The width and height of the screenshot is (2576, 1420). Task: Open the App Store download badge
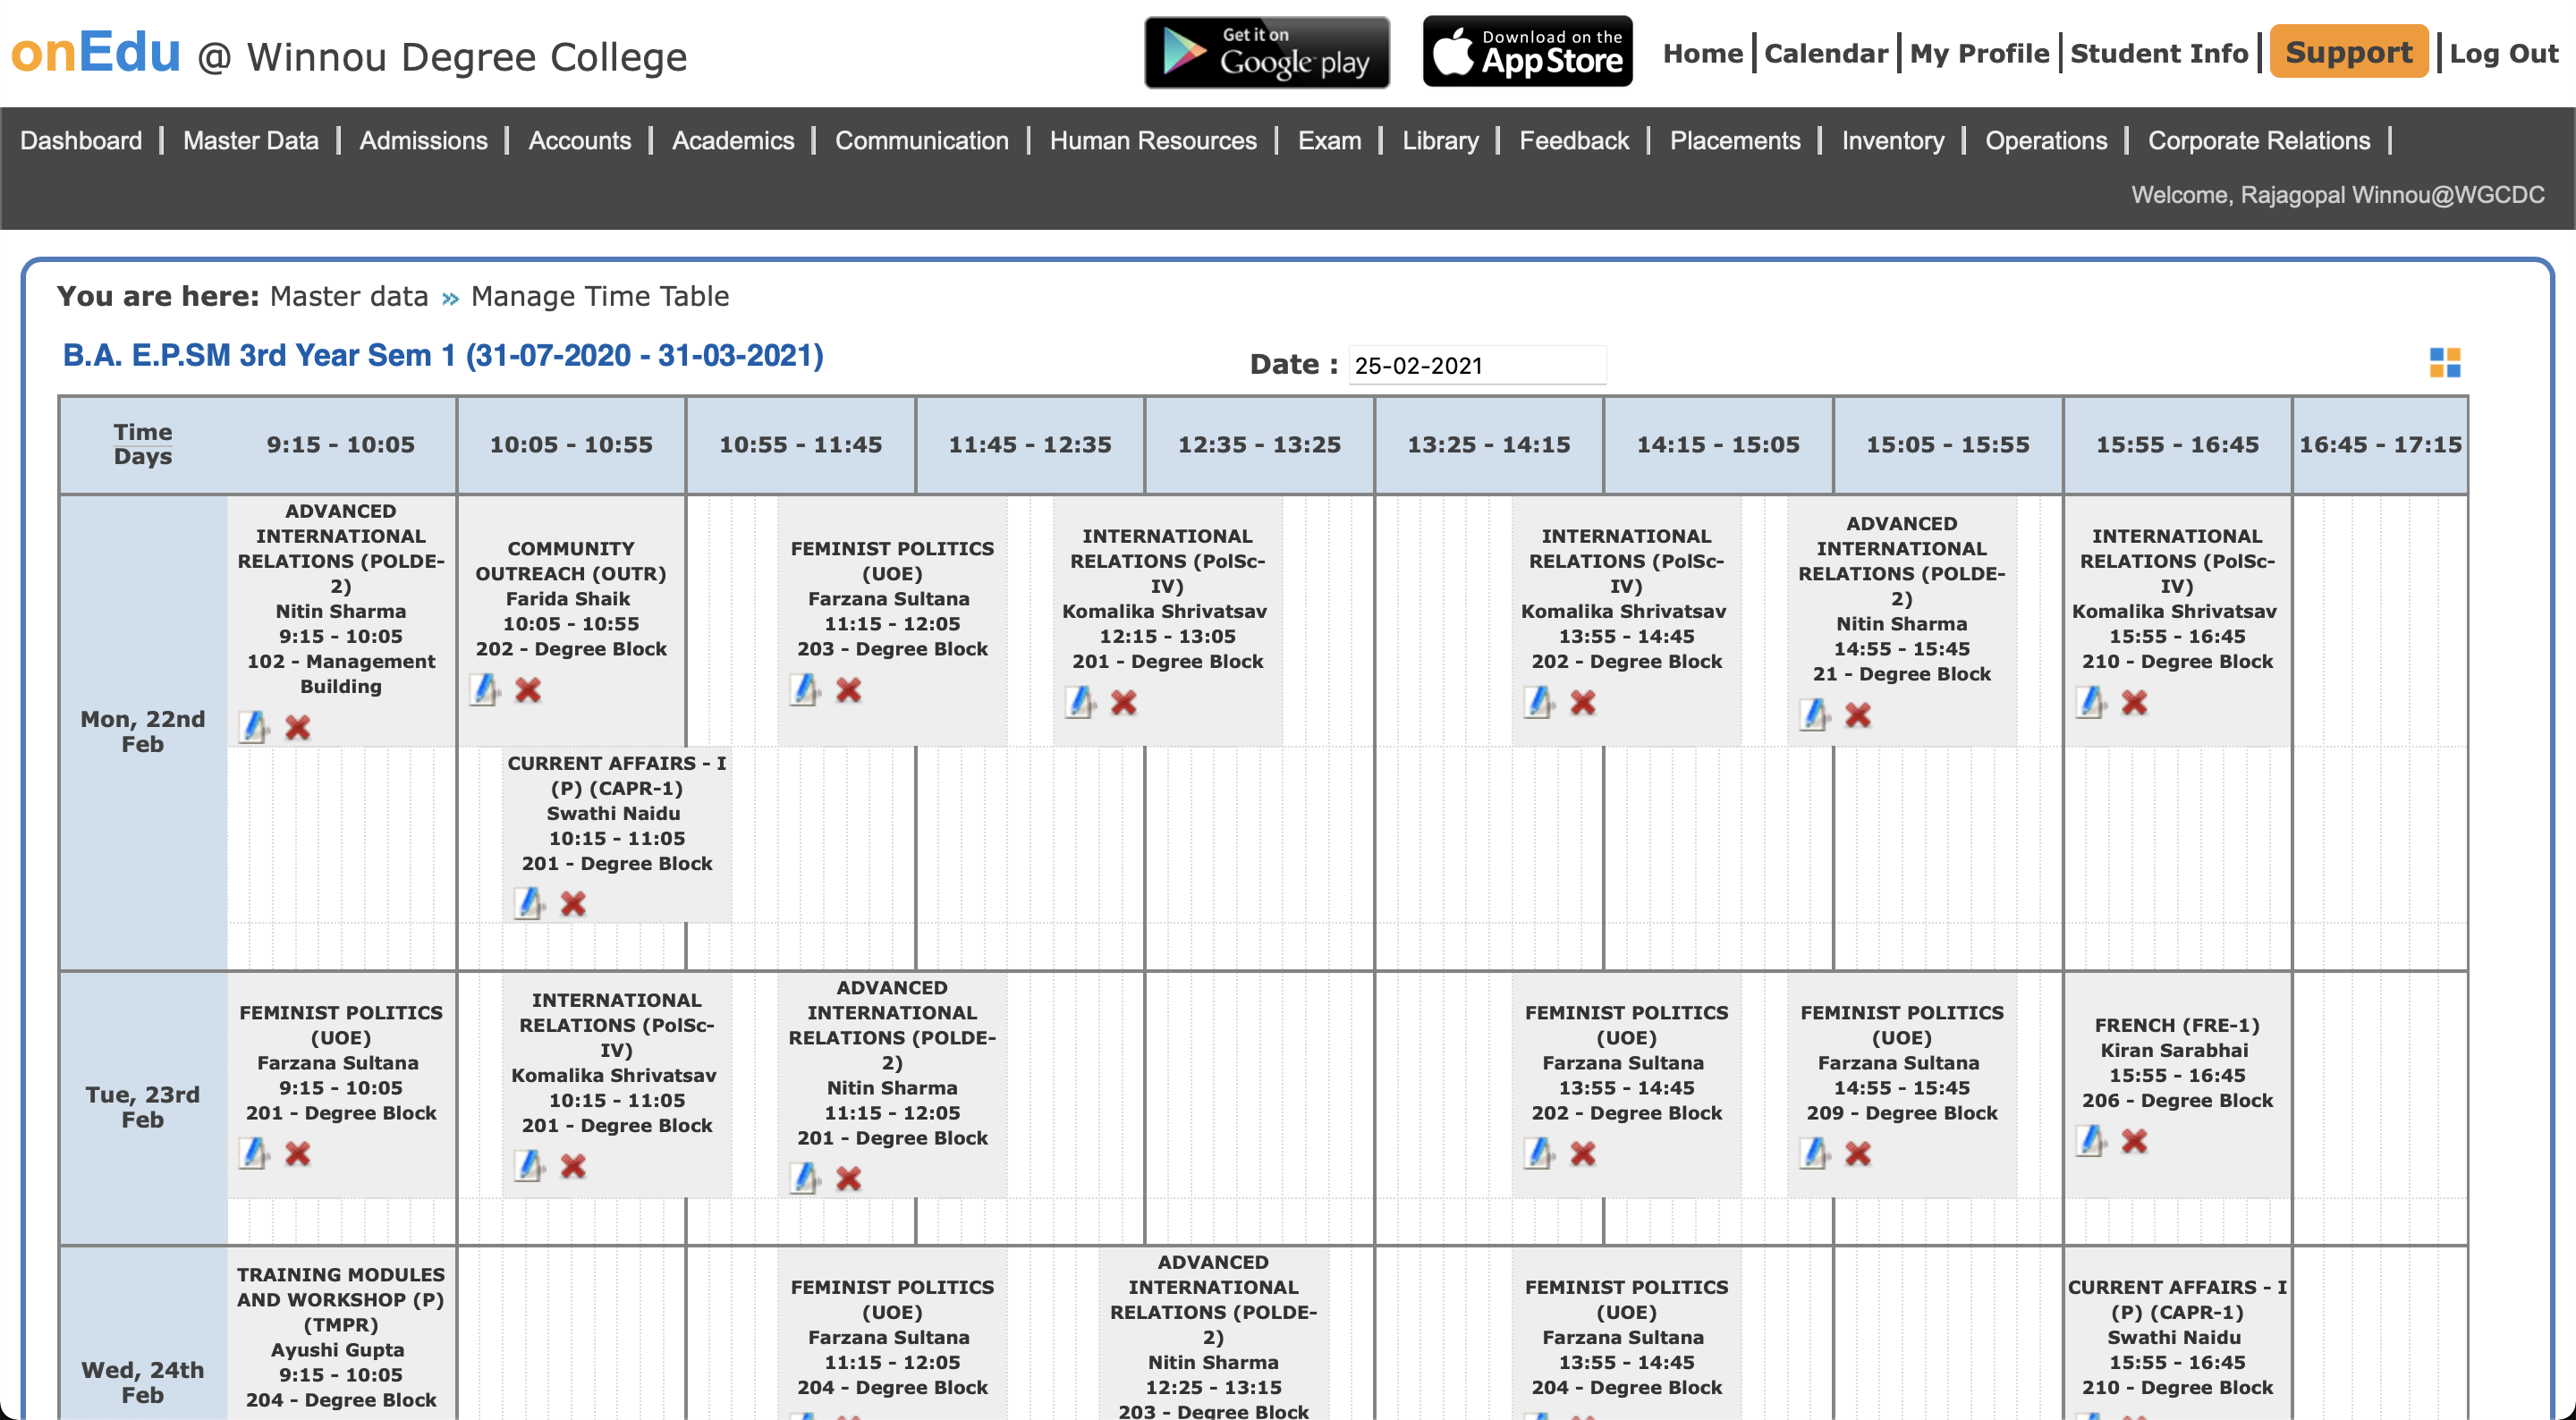pos(1527,53)
